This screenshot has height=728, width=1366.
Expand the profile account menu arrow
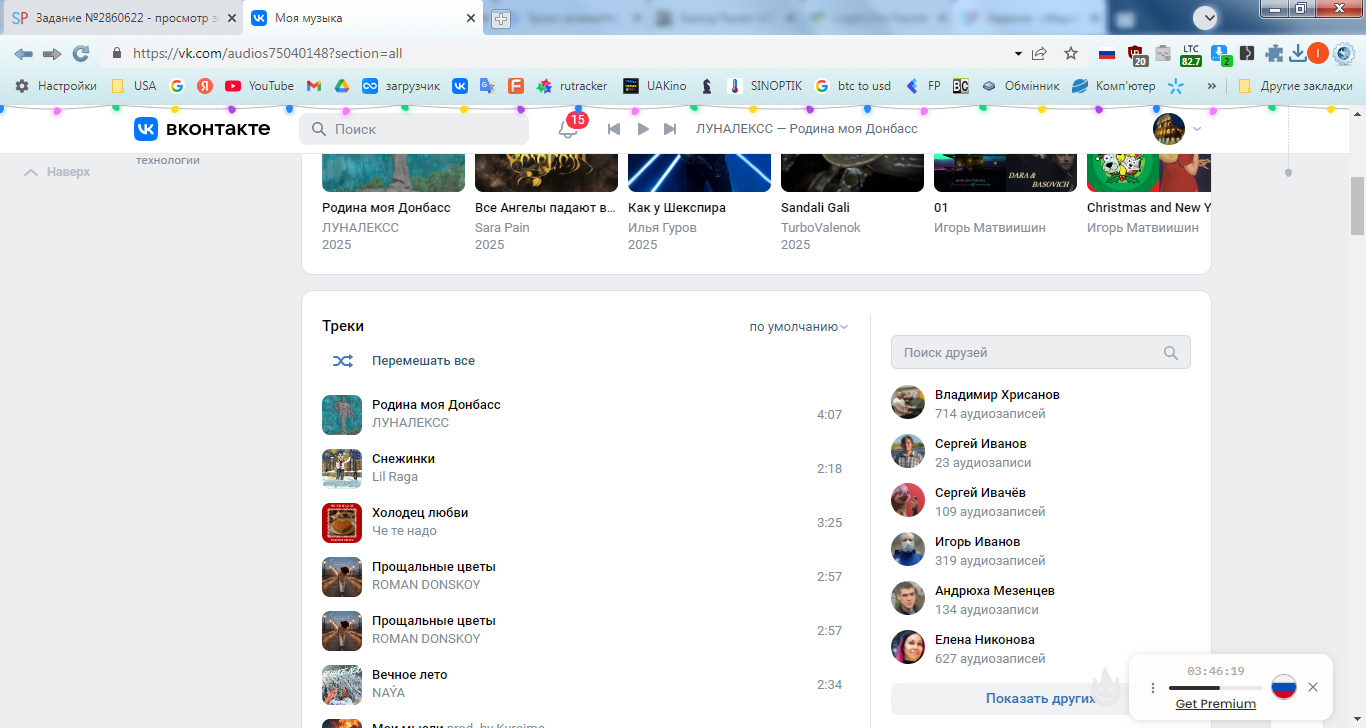coord(1197,129)
